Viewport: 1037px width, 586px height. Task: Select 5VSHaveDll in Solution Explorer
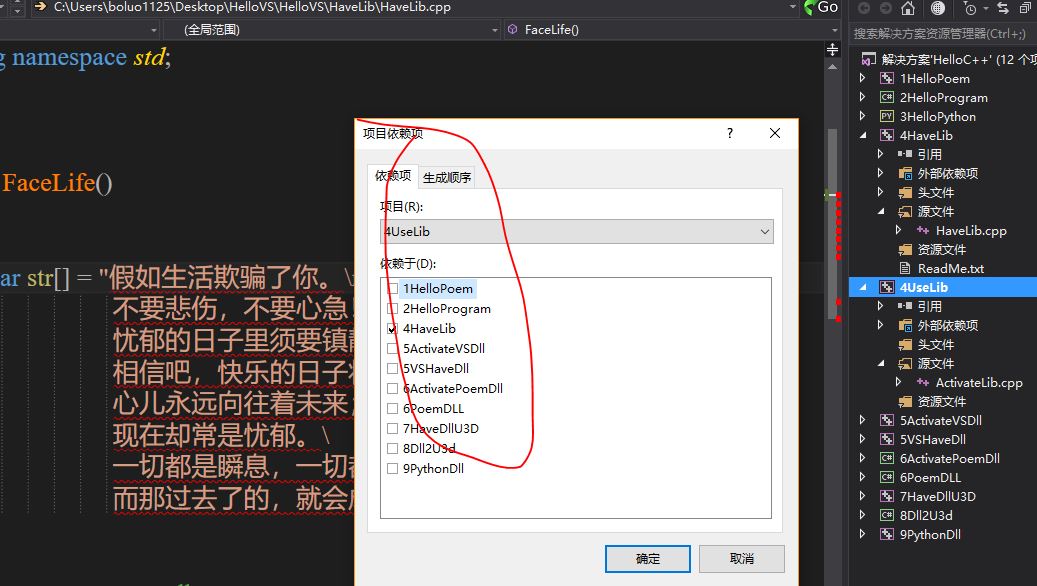(933, 440)
